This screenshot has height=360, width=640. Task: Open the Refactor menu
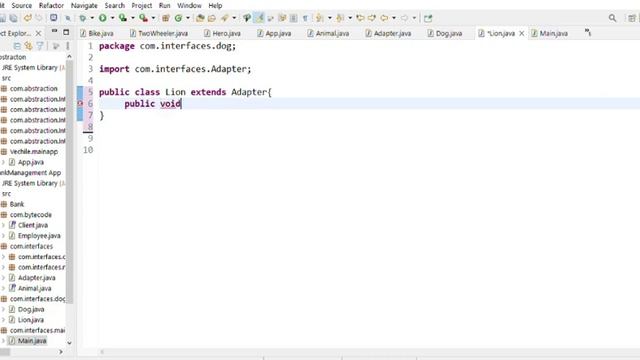point(51,6)
